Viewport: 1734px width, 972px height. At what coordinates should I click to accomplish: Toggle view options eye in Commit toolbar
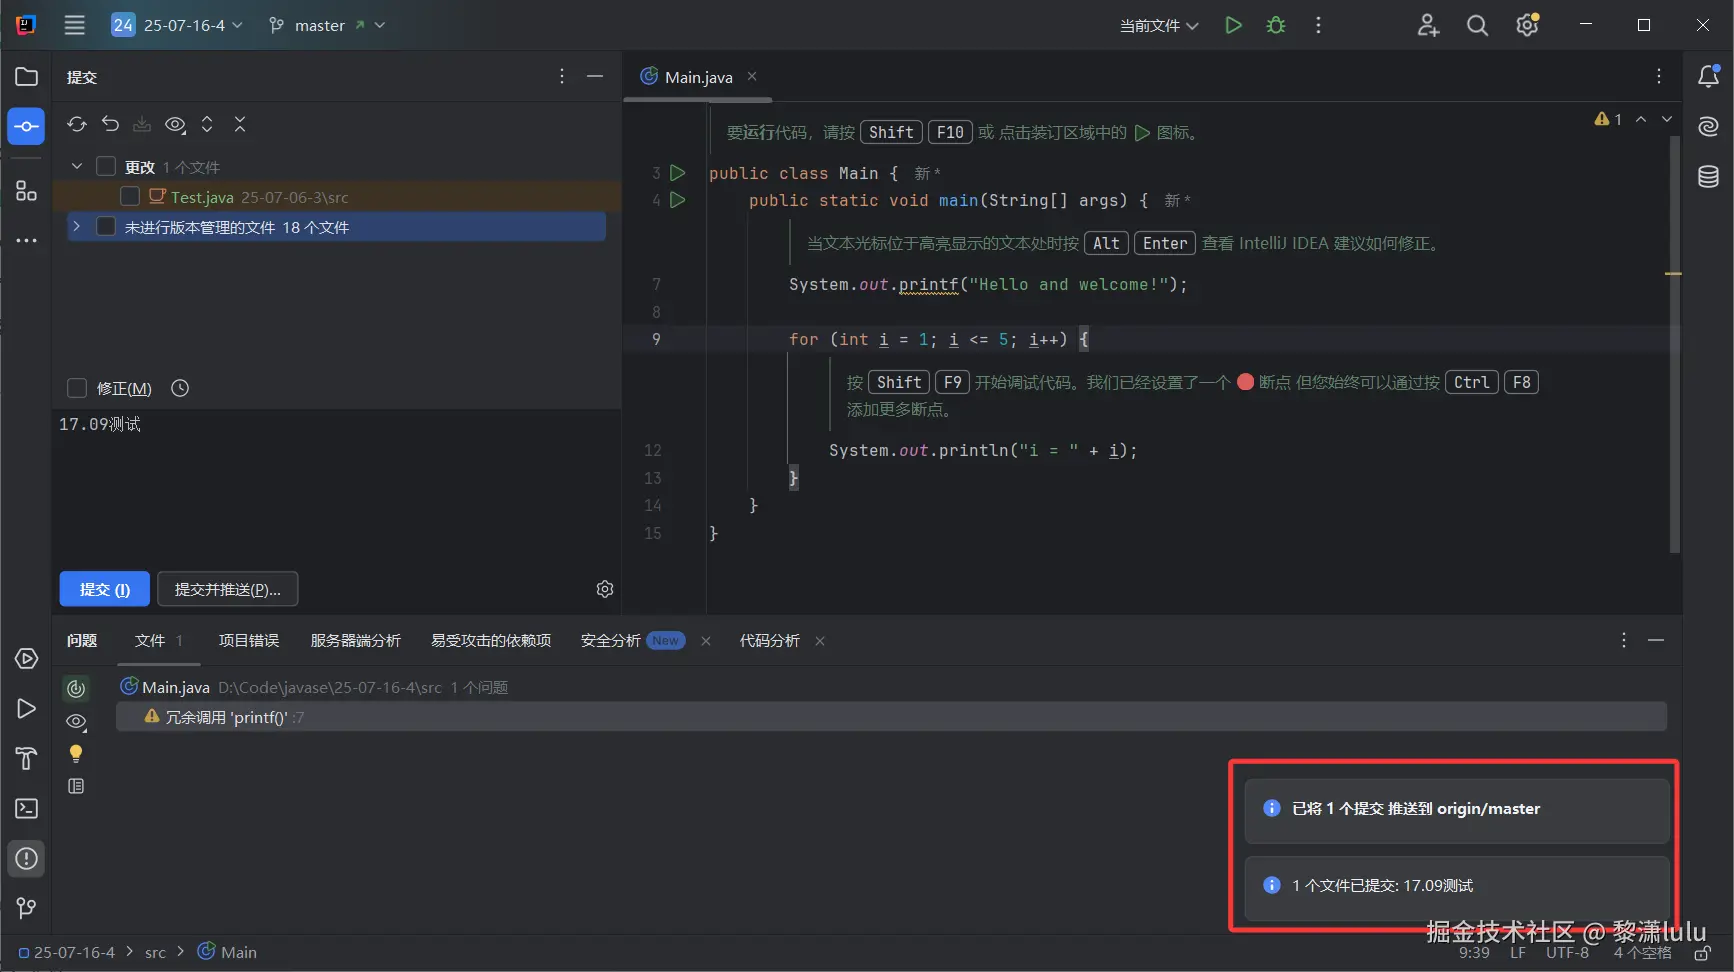click(175, 124)
